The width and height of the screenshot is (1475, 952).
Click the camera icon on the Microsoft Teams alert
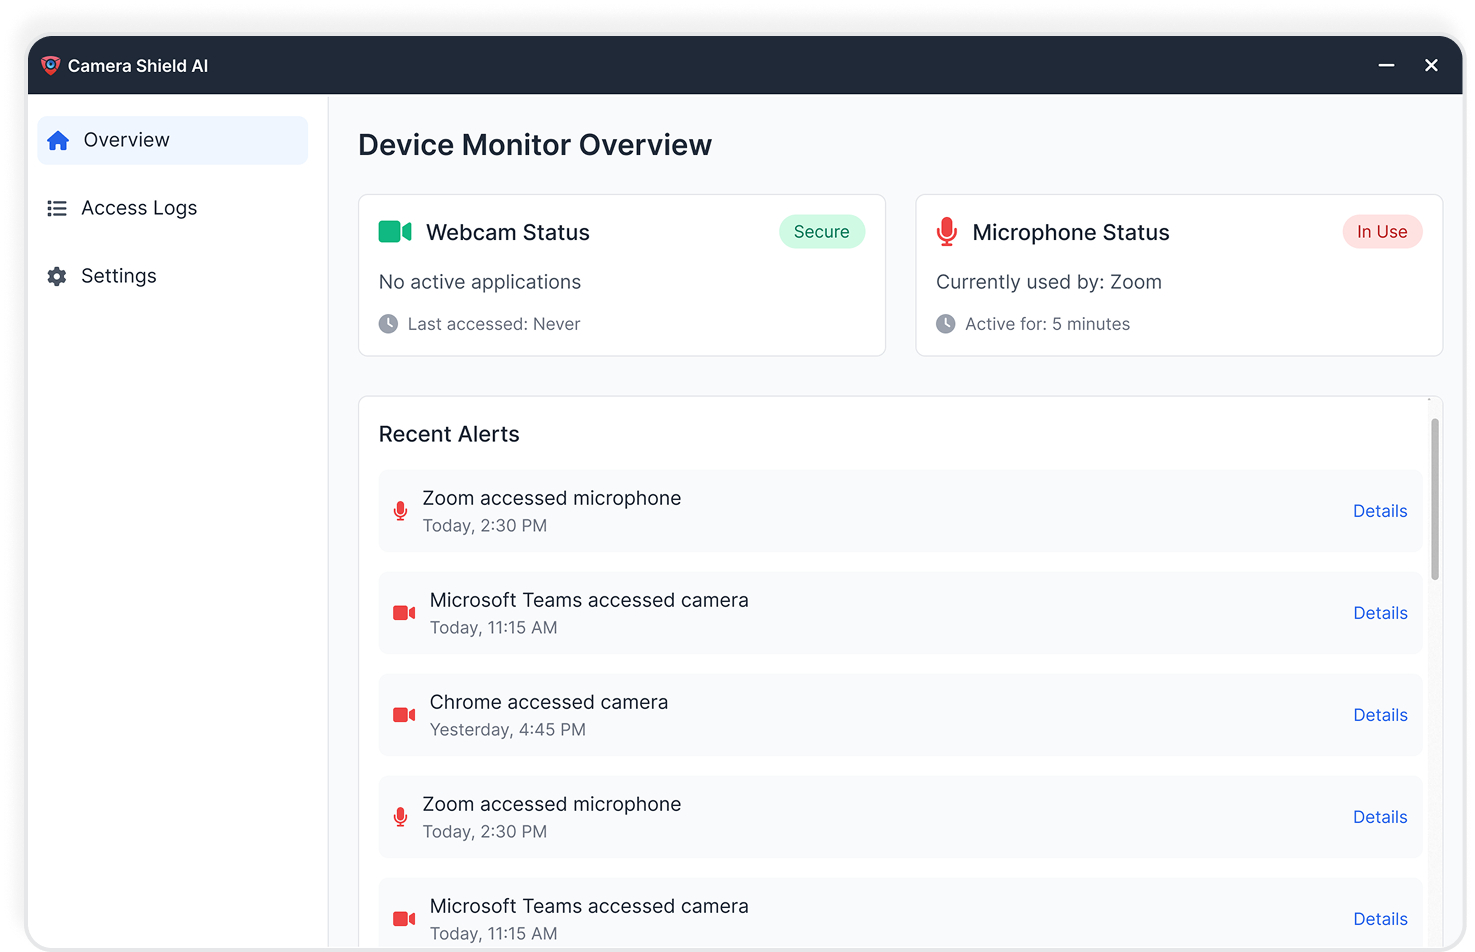click(403, 612)
